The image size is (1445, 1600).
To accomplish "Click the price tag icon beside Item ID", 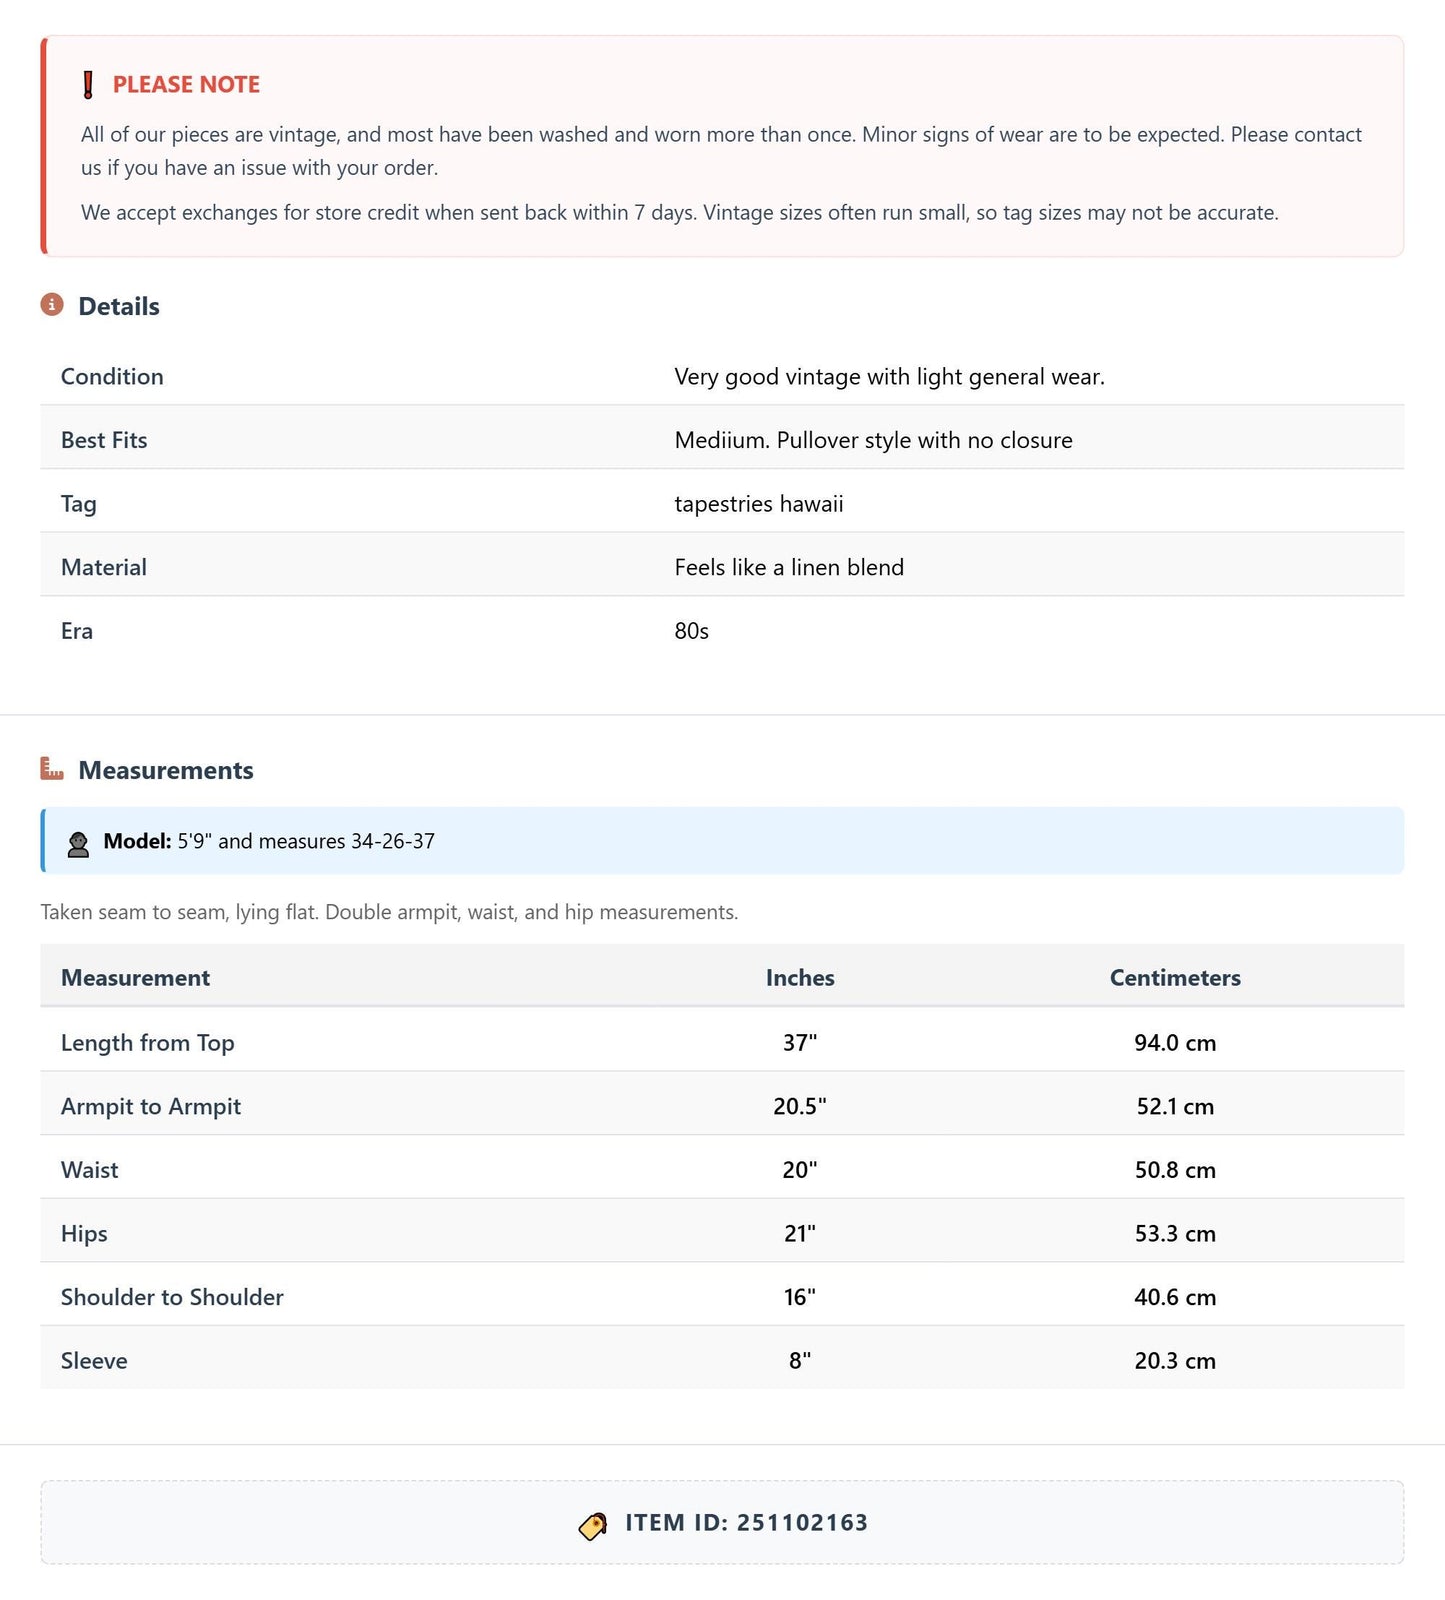I will (x=593, y=1525).
